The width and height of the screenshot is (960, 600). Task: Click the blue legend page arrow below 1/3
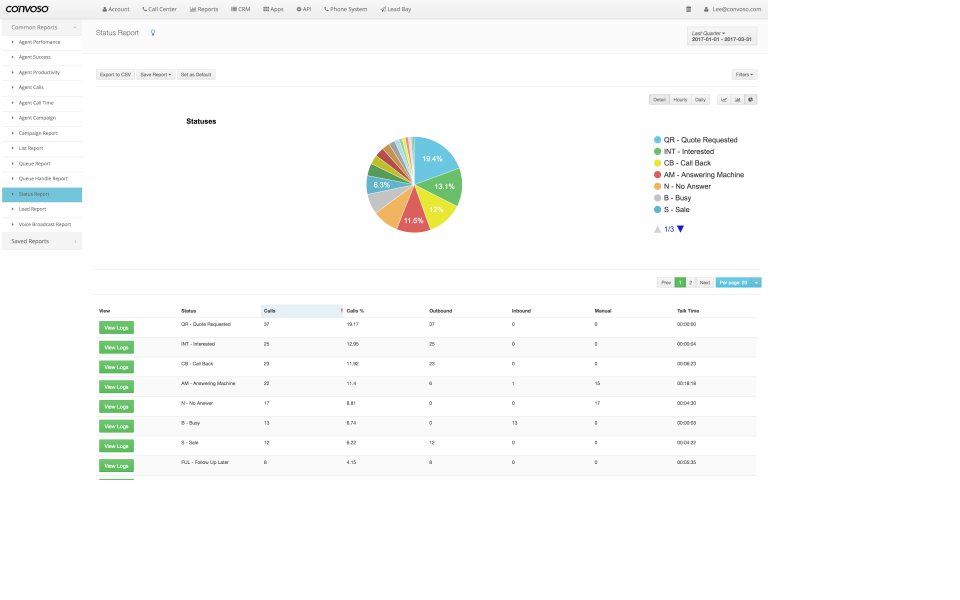click(x=680, y=228)
